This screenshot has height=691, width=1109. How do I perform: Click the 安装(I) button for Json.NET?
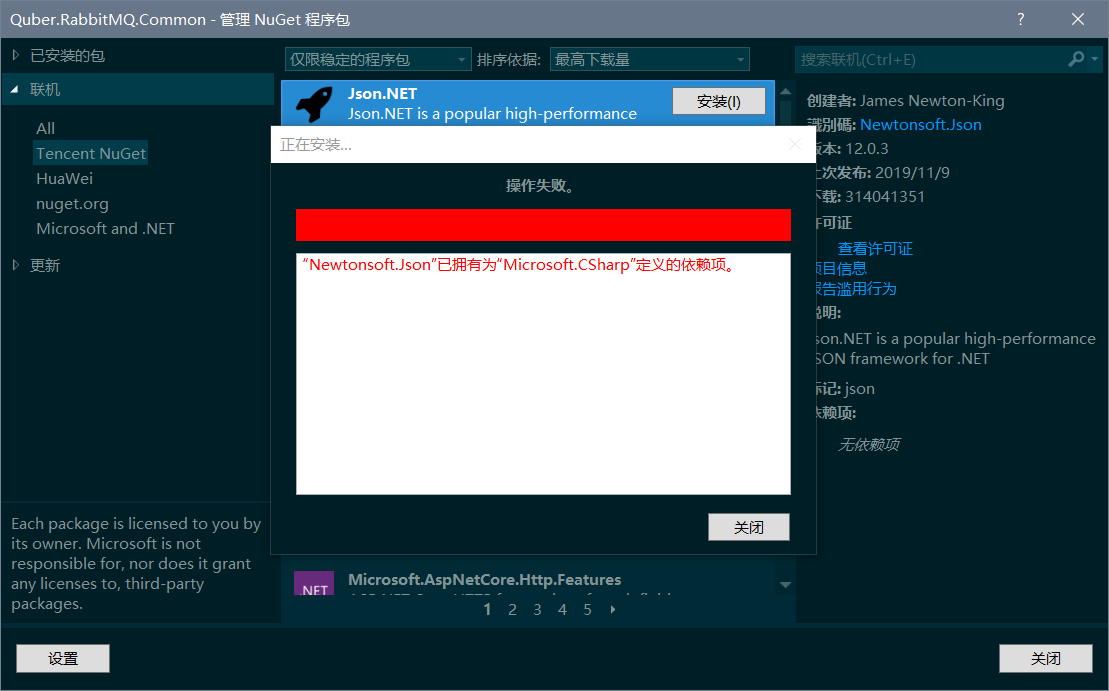pyautogui.click(x=719, y=101)
